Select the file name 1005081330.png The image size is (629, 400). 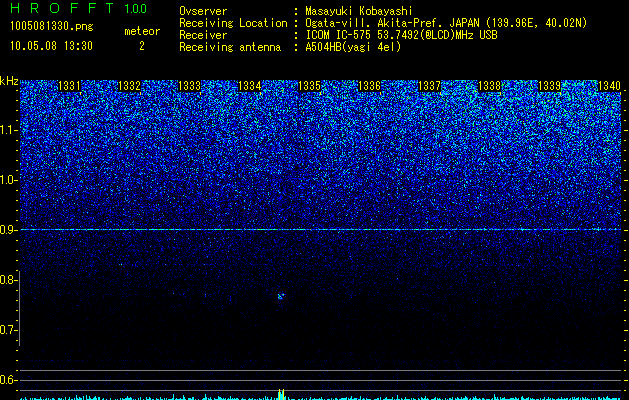tap(52, 26)
